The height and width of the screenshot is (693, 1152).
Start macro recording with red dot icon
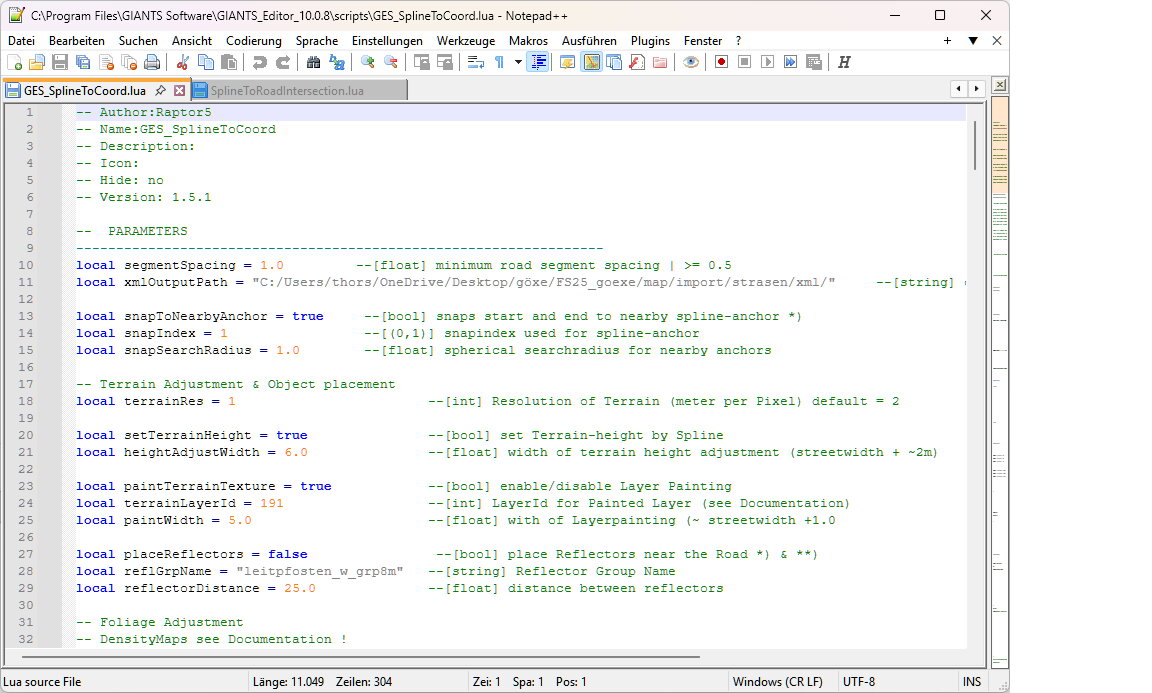click(x=721, y=62)
